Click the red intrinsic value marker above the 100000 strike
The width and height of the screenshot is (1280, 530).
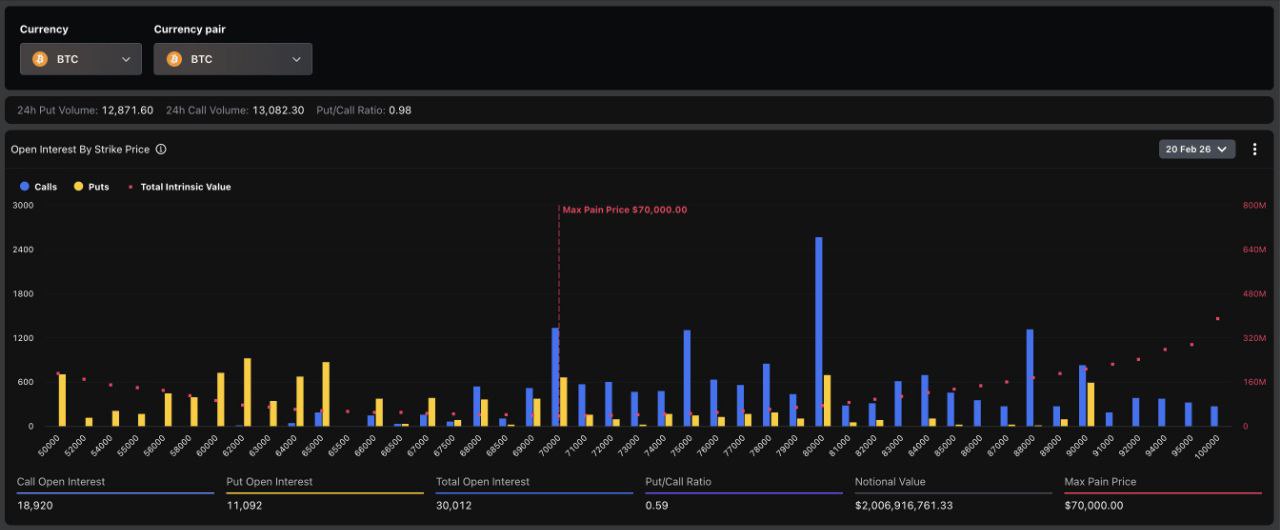click(x=1218, y=319)
